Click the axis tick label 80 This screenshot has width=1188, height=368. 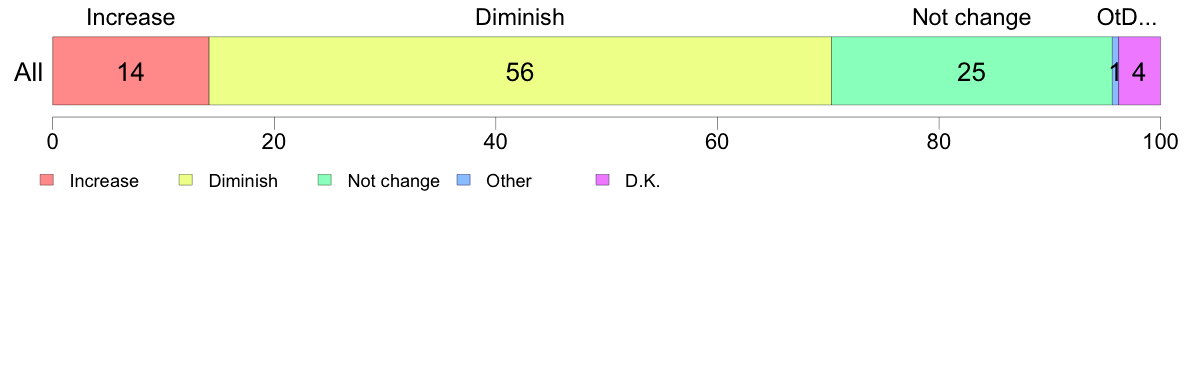pyautogui.click(x=939, y=141)
